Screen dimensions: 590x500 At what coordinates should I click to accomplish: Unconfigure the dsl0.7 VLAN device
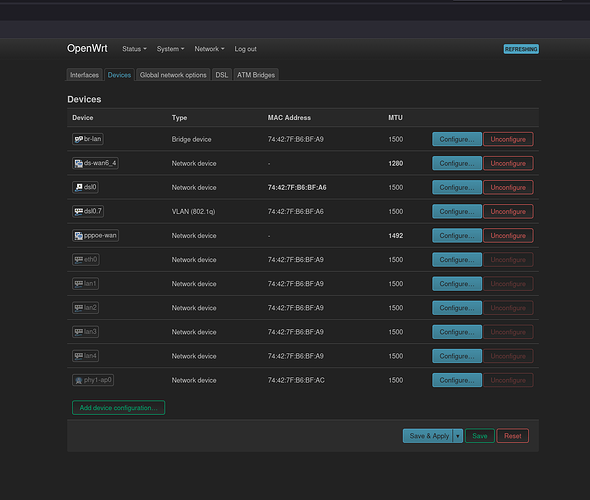point(508,211)
